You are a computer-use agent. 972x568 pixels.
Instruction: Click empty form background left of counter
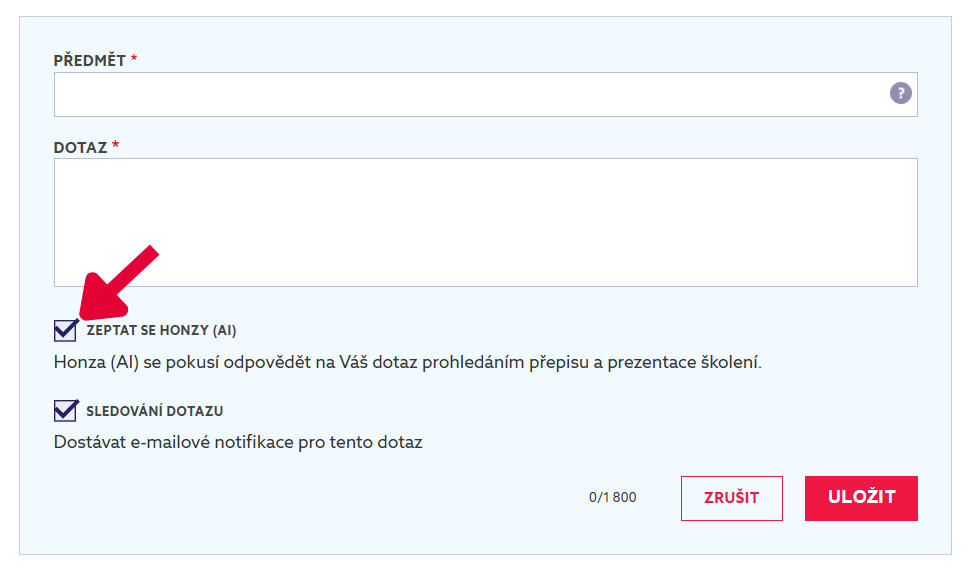point(310,498)
